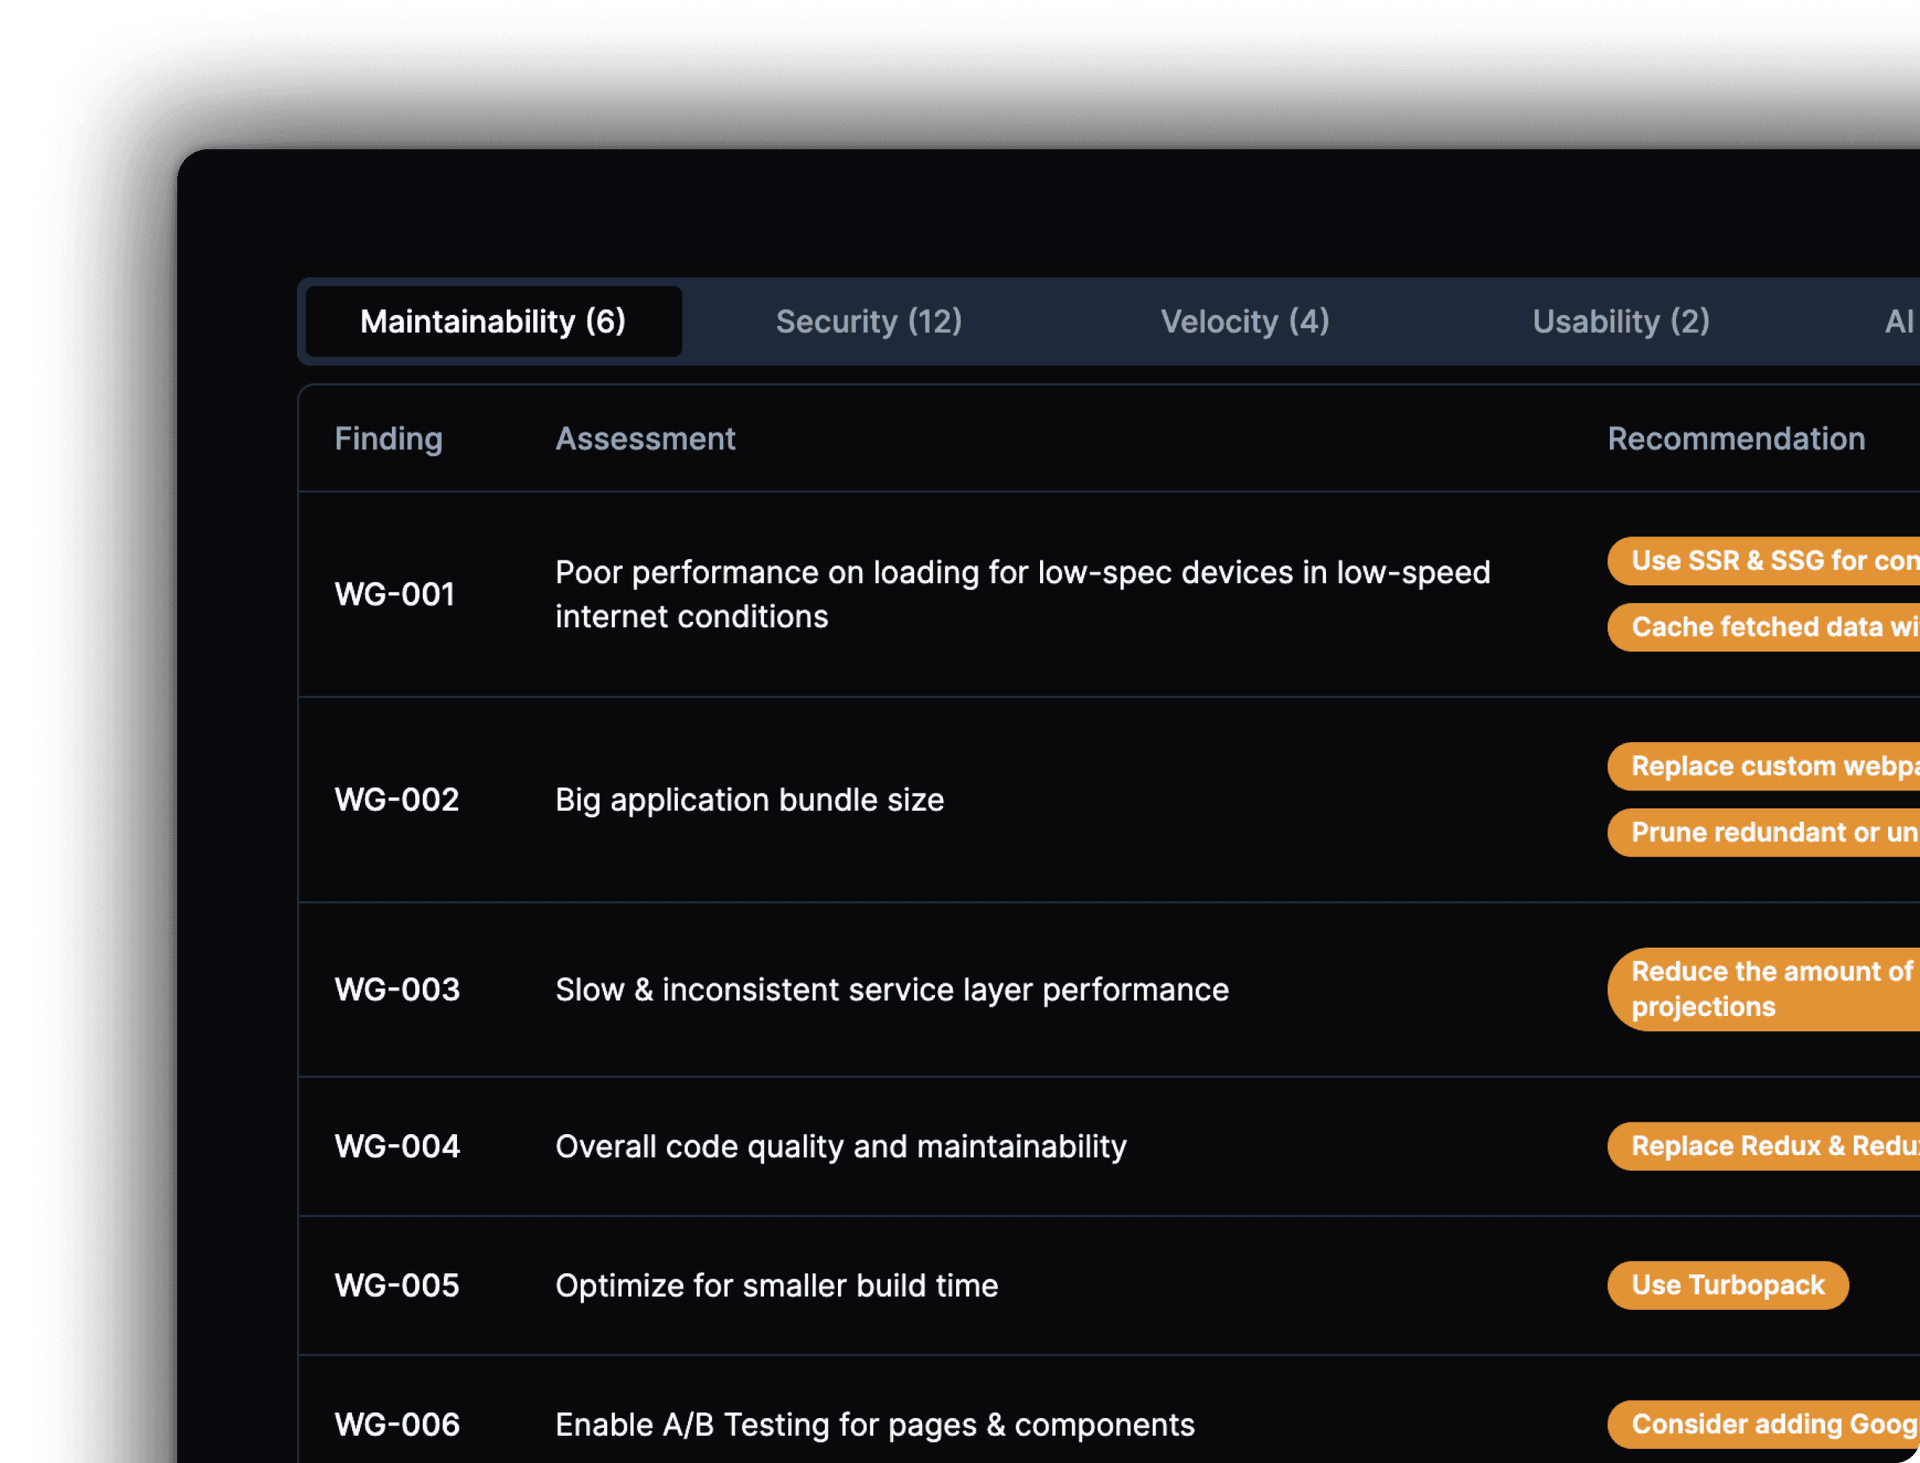Screen dimensions: 1920x1463
Task: Click finding ID WG-004
Action: coord(397,1146)
